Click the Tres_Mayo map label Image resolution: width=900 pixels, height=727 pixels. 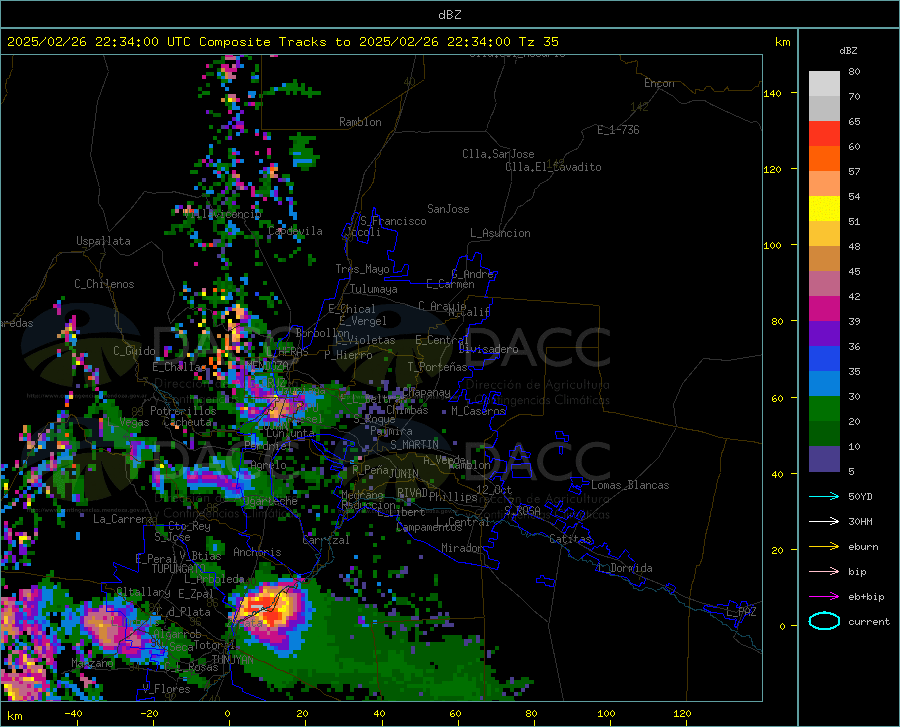click(x=362, y=269)
